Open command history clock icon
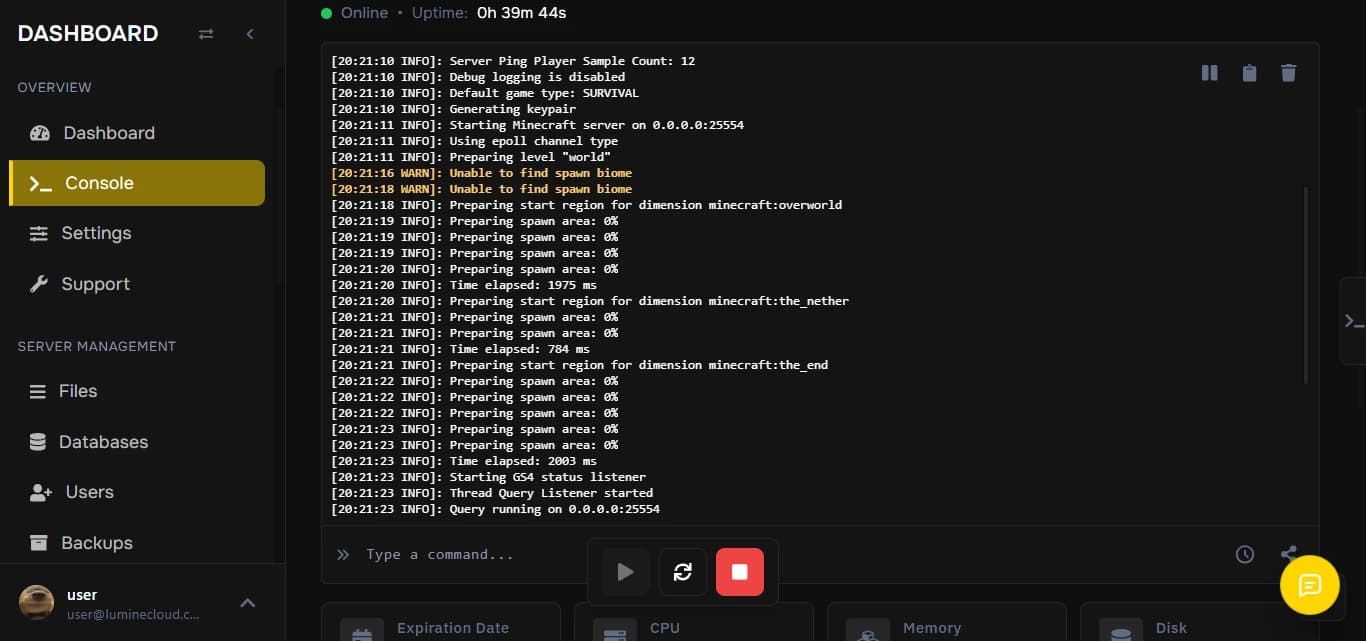The height and width of the screenshot is (641, 1366). (x=1245, y=554)
